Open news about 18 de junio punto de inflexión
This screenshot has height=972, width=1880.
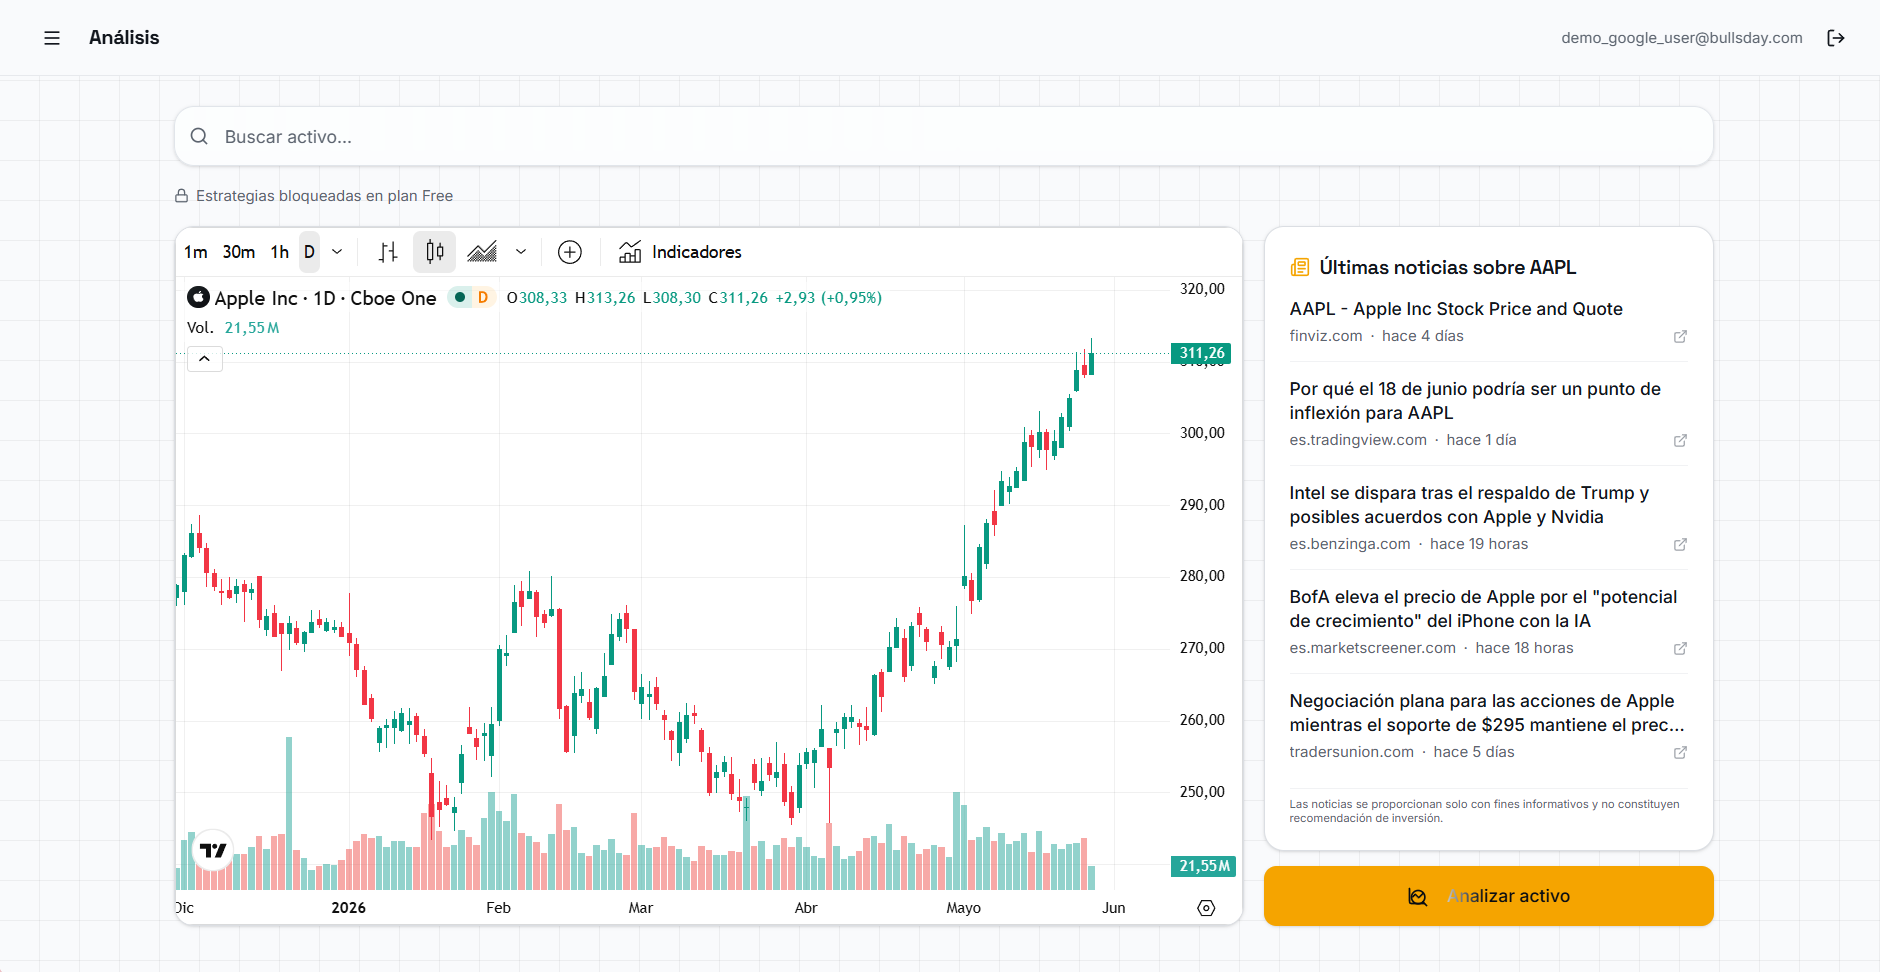pyautogui.click(x=1475, y=401)
